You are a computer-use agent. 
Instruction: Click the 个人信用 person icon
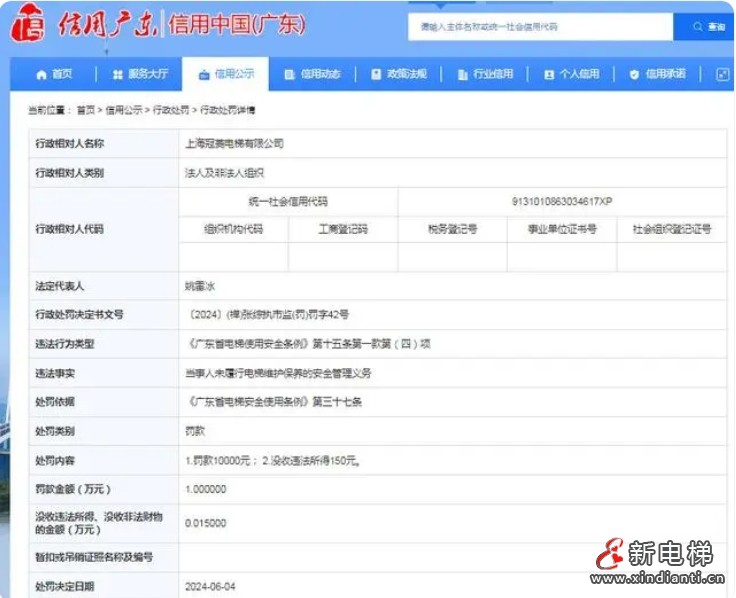[549, 75]
